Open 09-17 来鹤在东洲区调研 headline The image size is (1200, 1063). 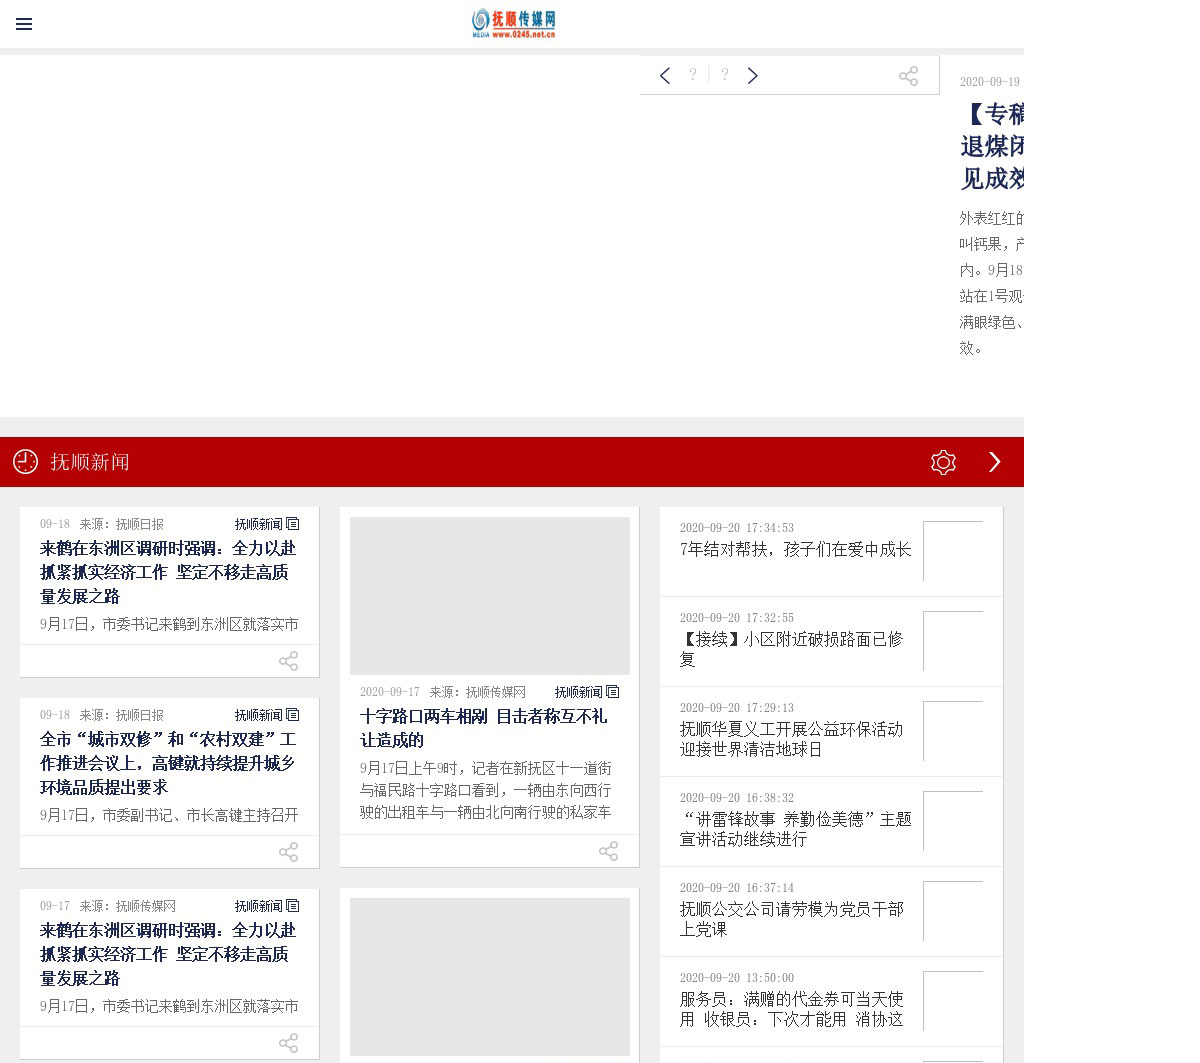coord(169,954)
